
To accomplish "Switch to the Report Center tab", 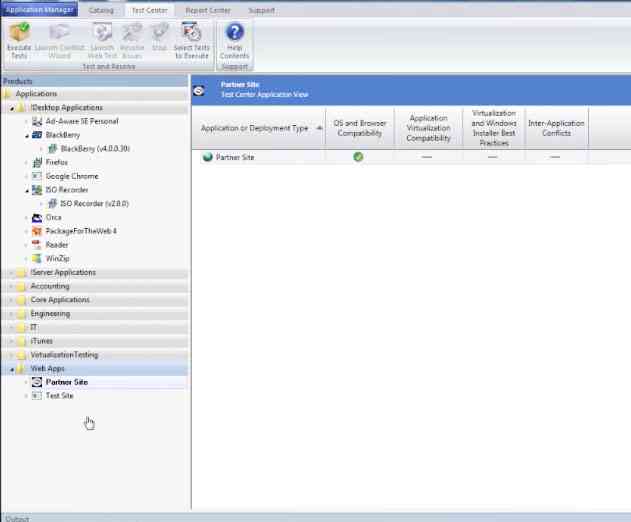I will click(208, 10).
